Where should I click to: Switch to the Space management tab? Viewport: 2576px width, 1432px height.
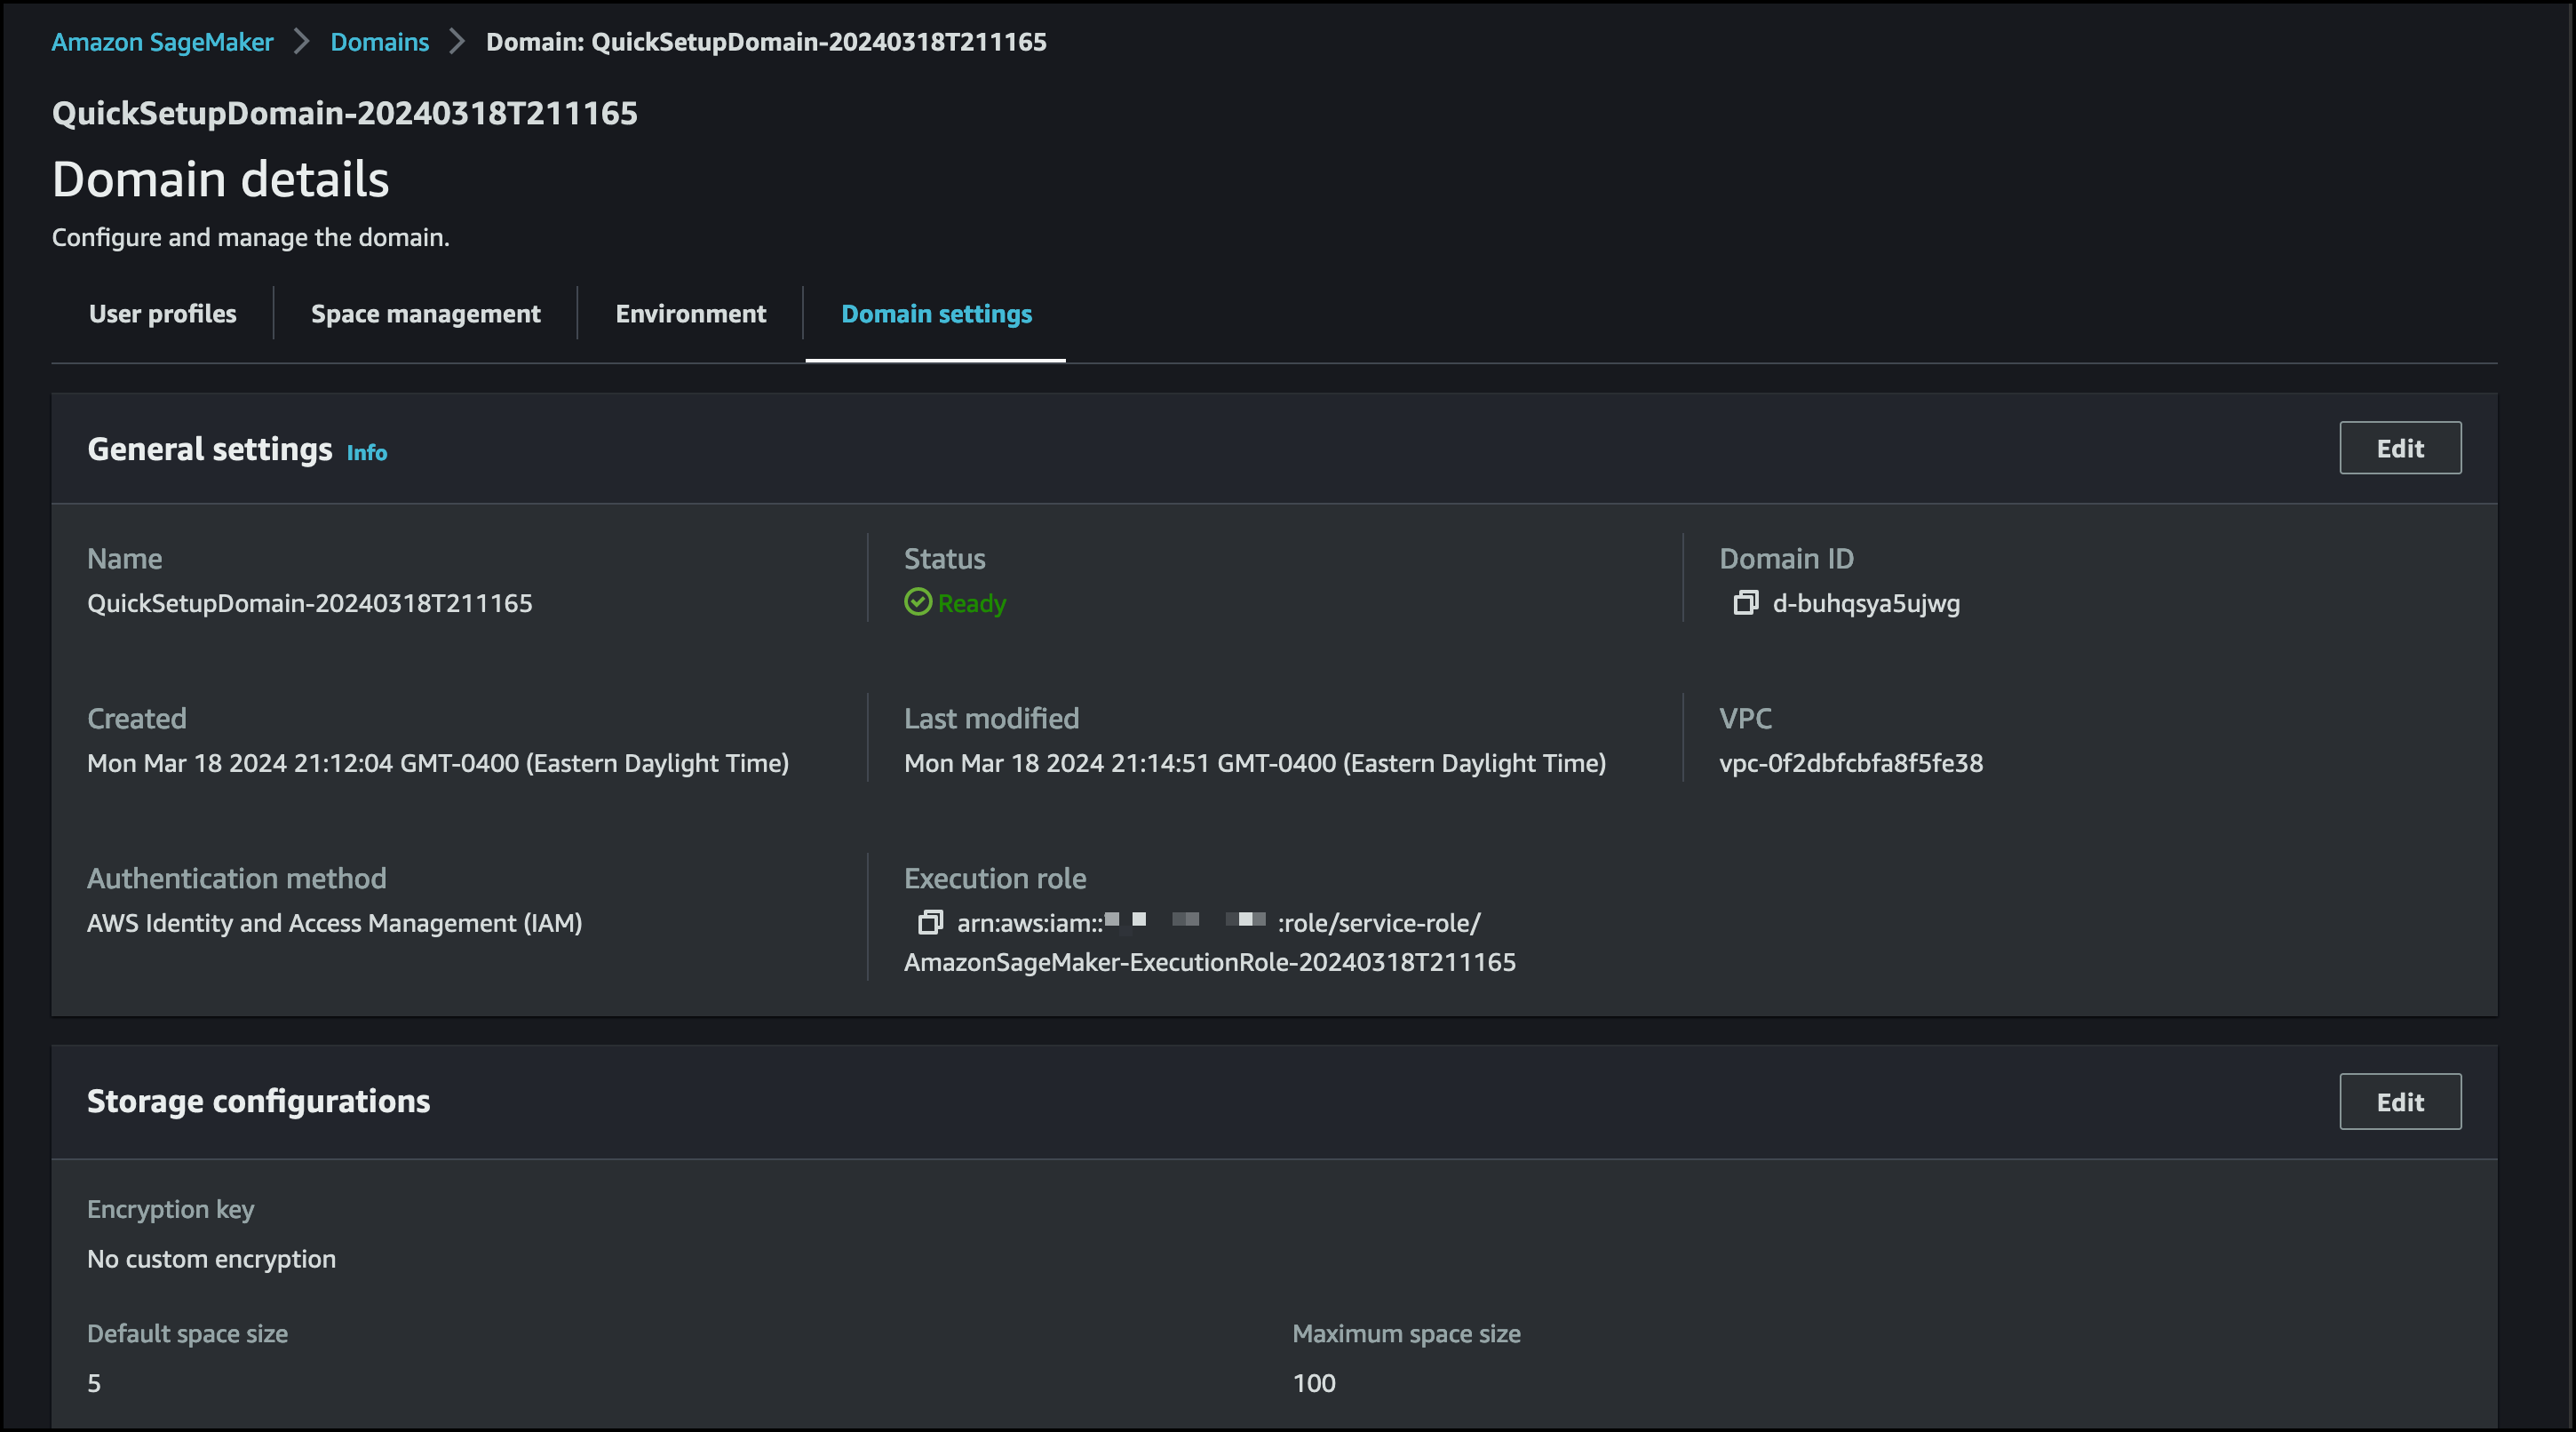click(x=425, y=314)
